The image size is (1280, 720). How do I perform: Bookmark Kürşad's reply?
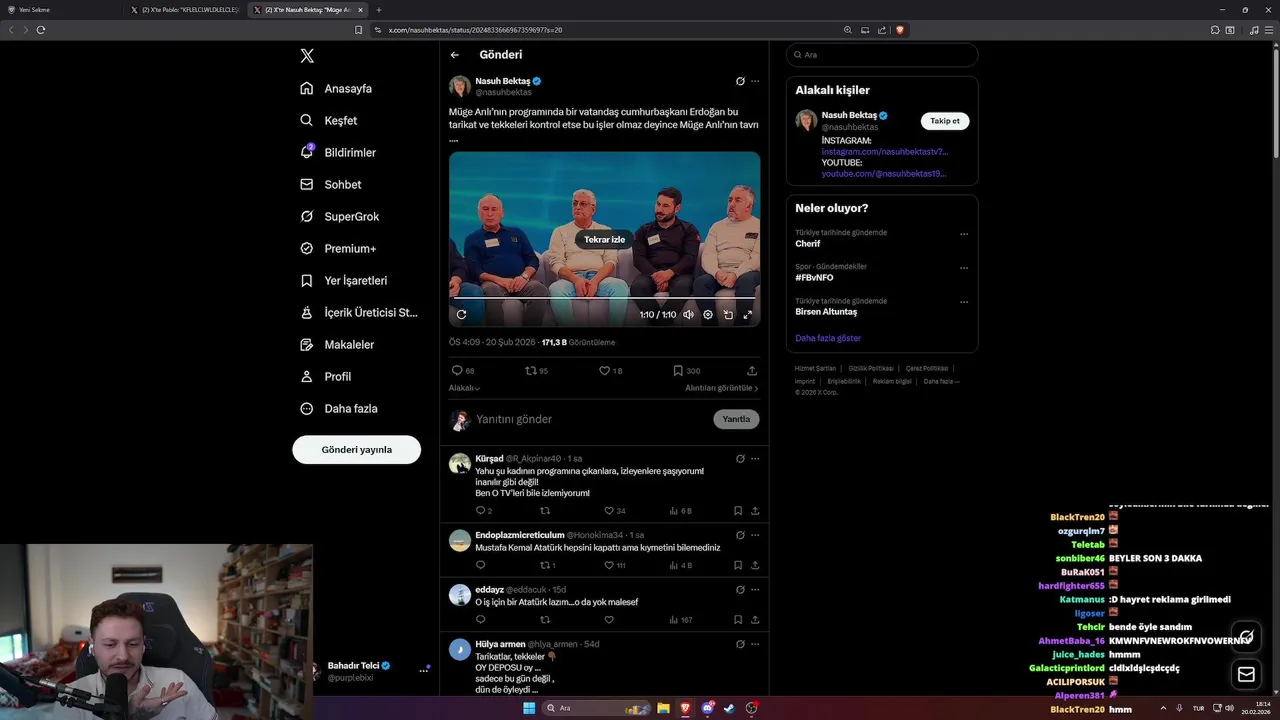pyautogui.click(x=738, y=511)
